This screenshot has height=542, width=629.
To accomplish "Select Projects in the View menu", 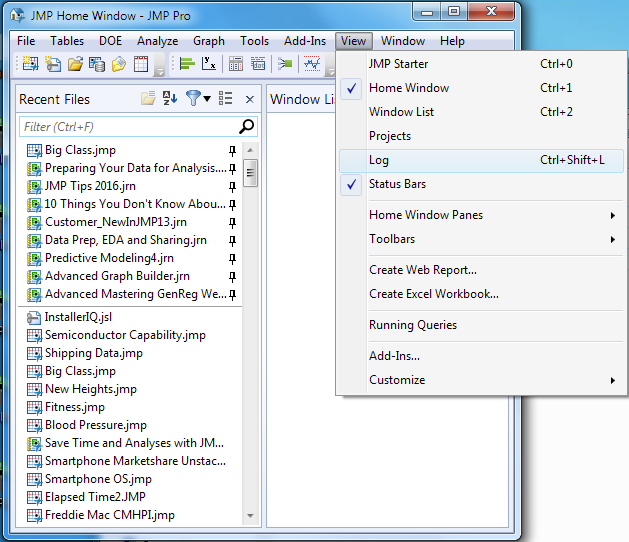I will [481, 136].
